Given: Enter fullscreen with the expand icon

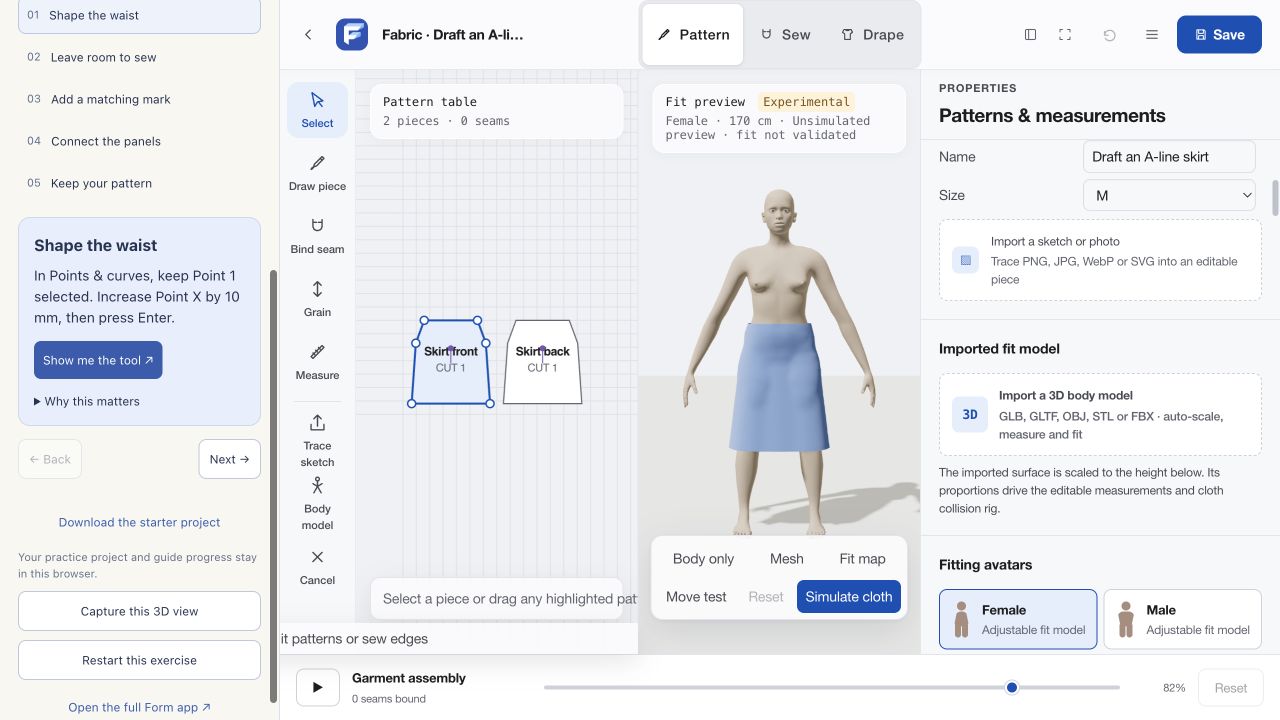Looking at the screenshot, I should (x=1065, y=35).
